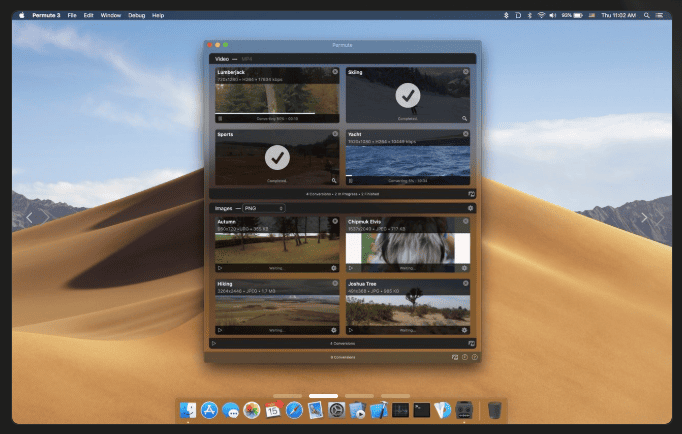Remove the Yacht video item
This screenshot has height=434, width=682.
[x=465, y=134]
